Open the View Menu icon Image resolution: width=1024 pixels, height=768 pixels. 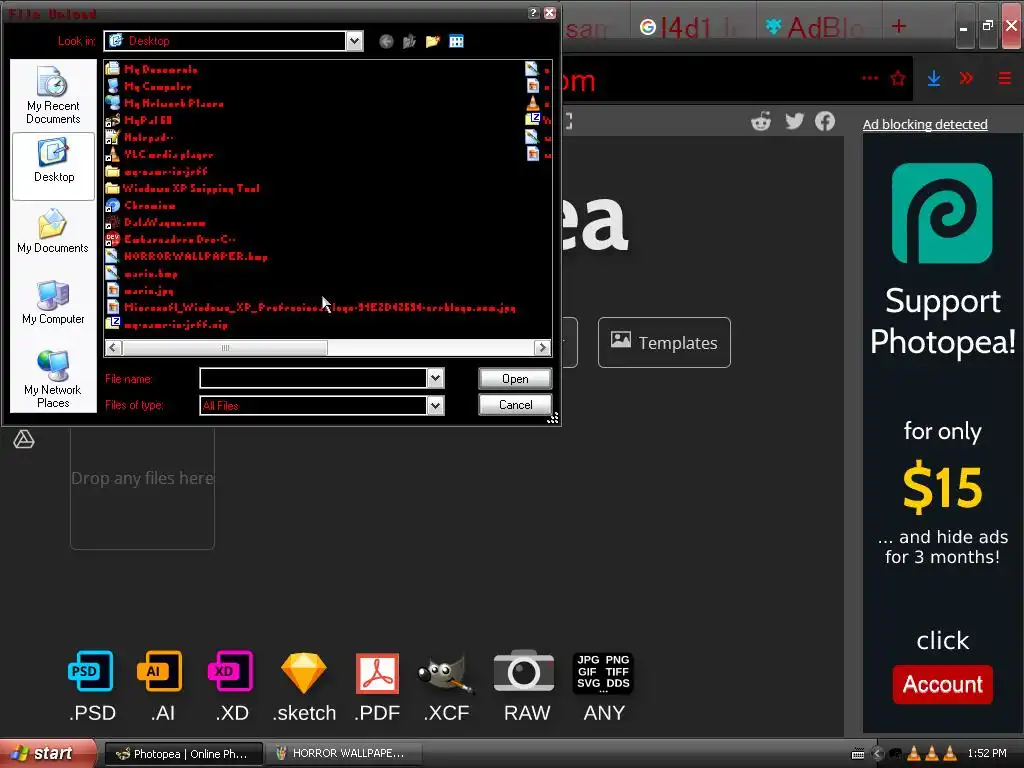point(456,41)
